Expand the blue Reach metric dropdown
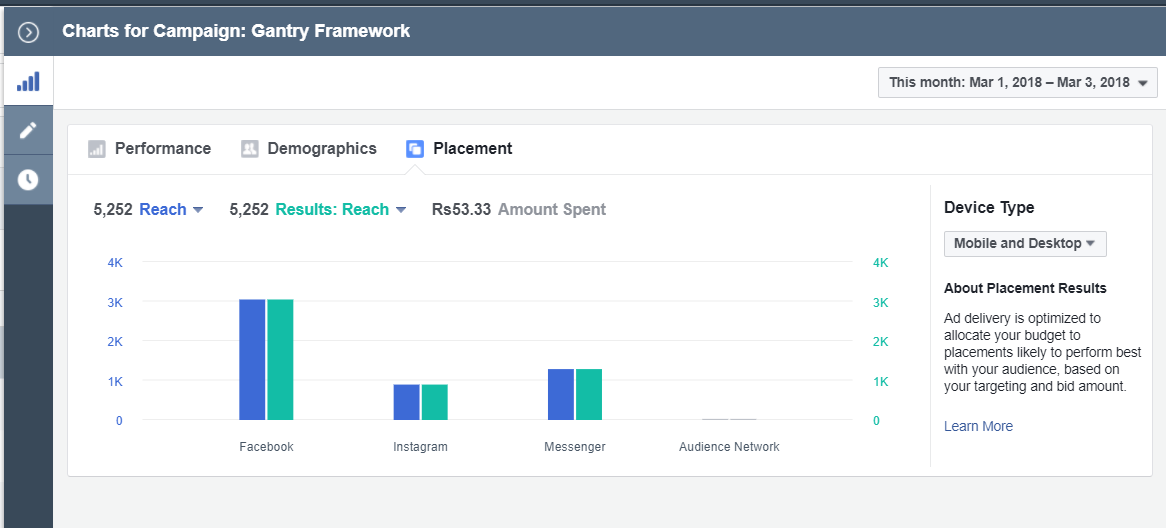Image resolution: width=1166 pixels, height=528 pixels. click(171, 210)
